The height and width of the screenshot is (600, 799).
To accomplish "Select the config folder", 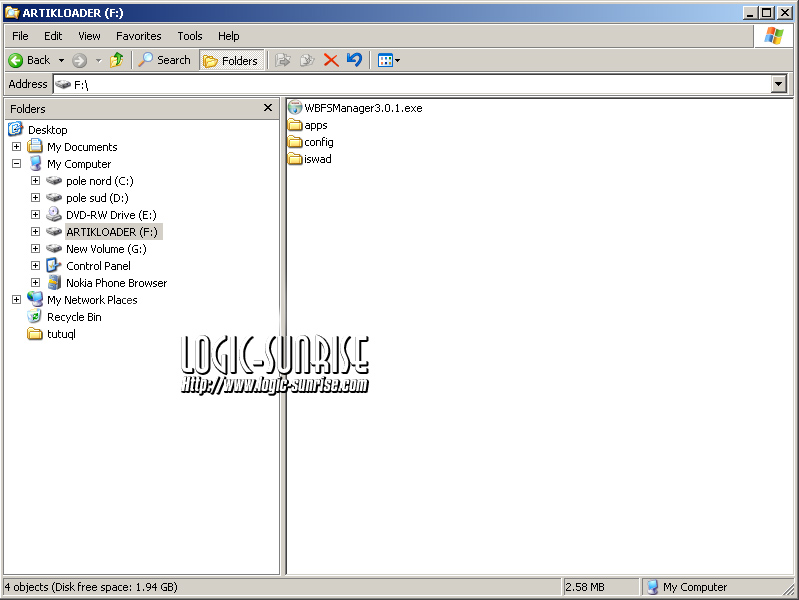I will (x=311, y=142).
